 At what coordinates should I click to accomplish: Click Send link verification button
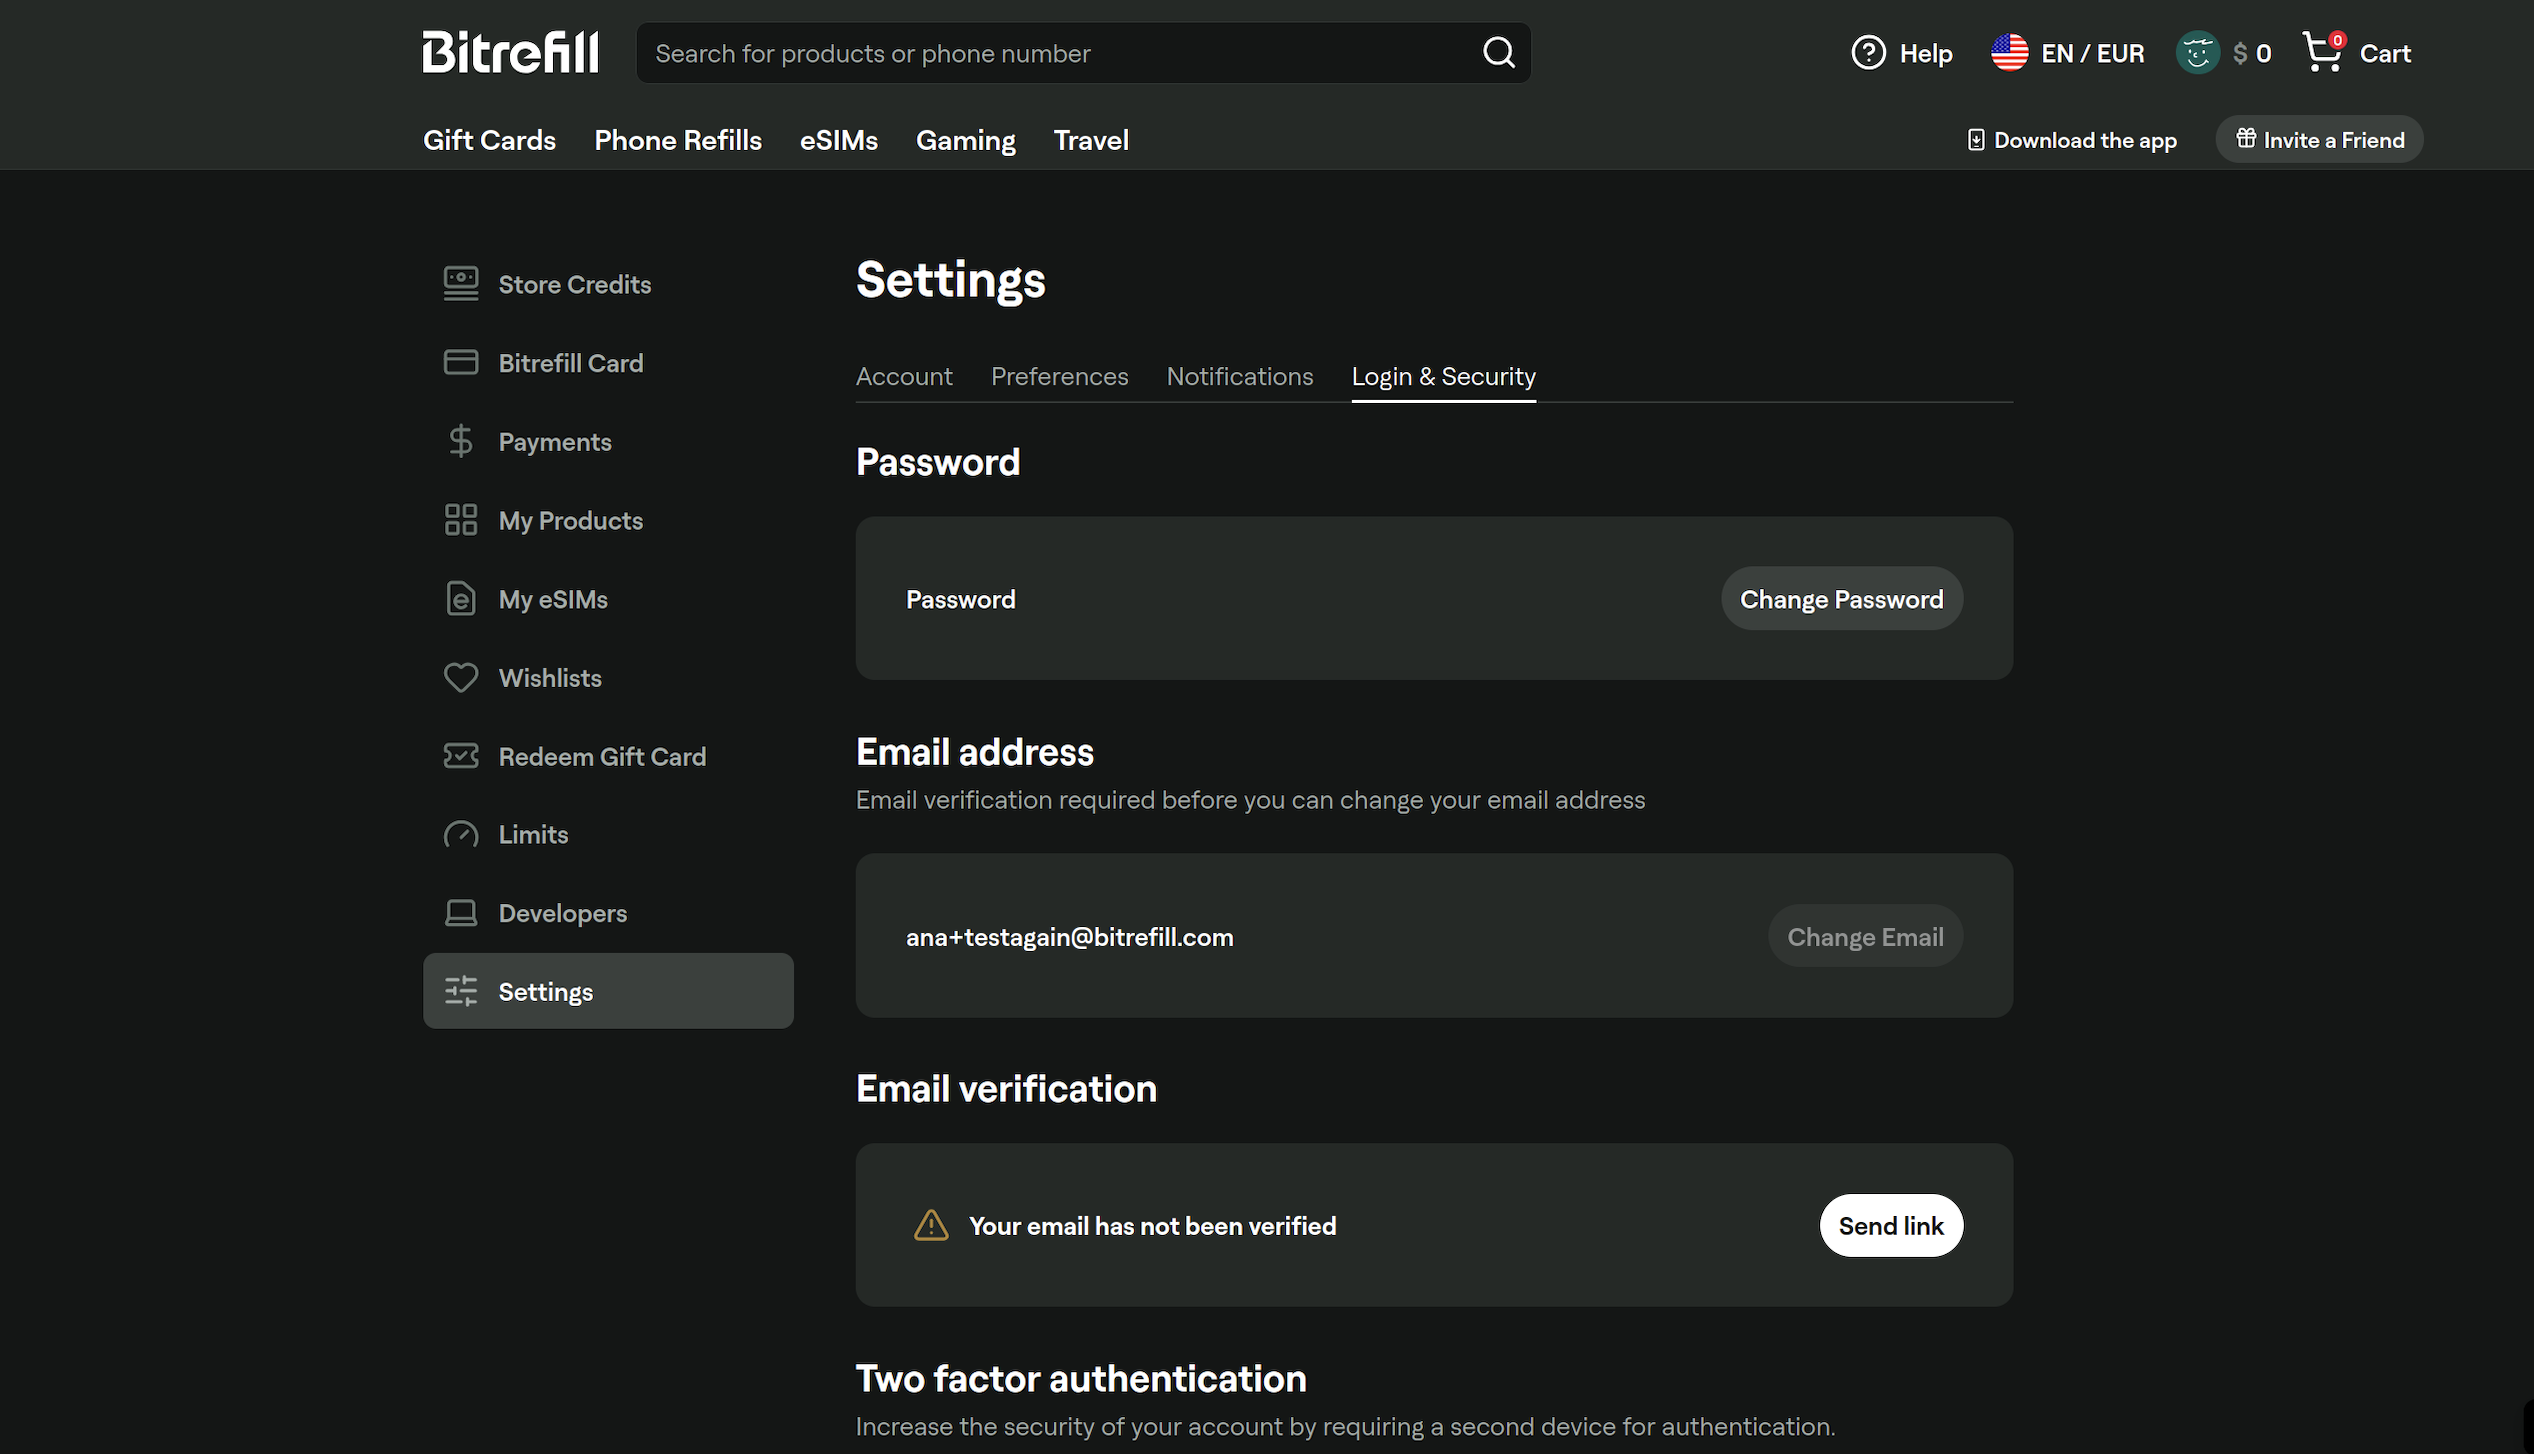[1890, 1225]
